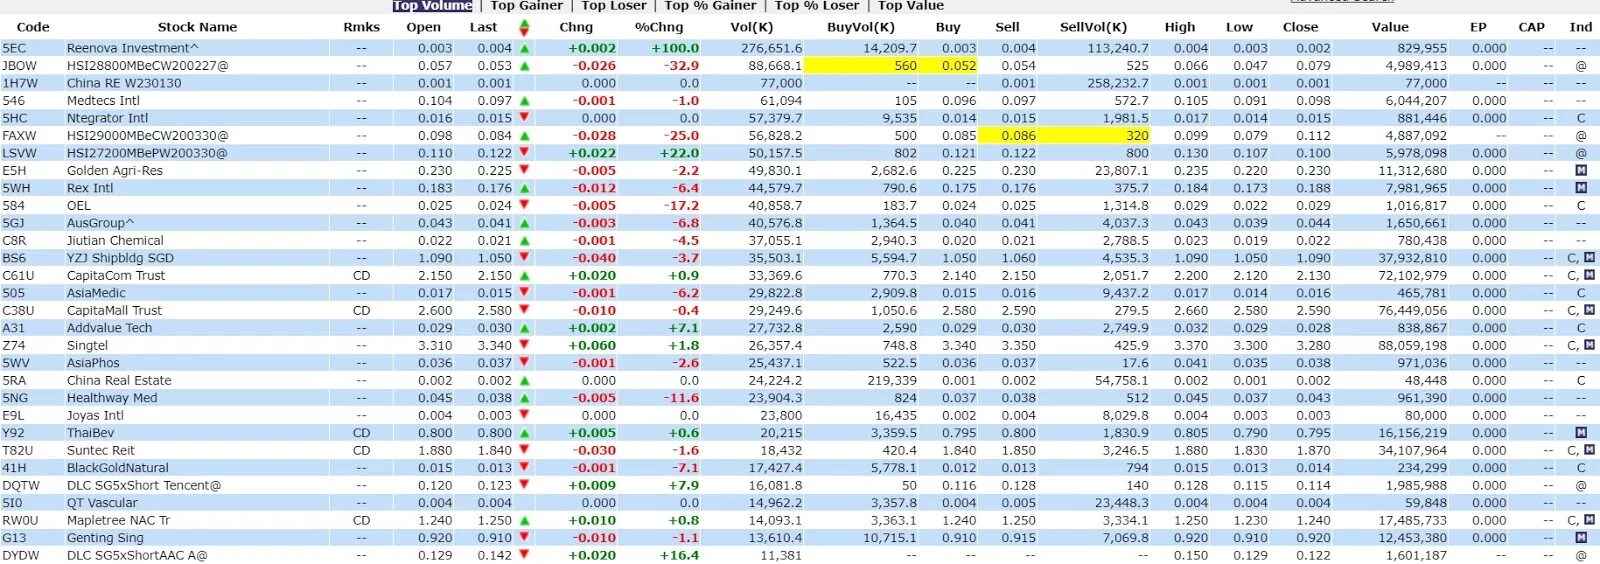Sort table by Value column header

click(1390, 27)
